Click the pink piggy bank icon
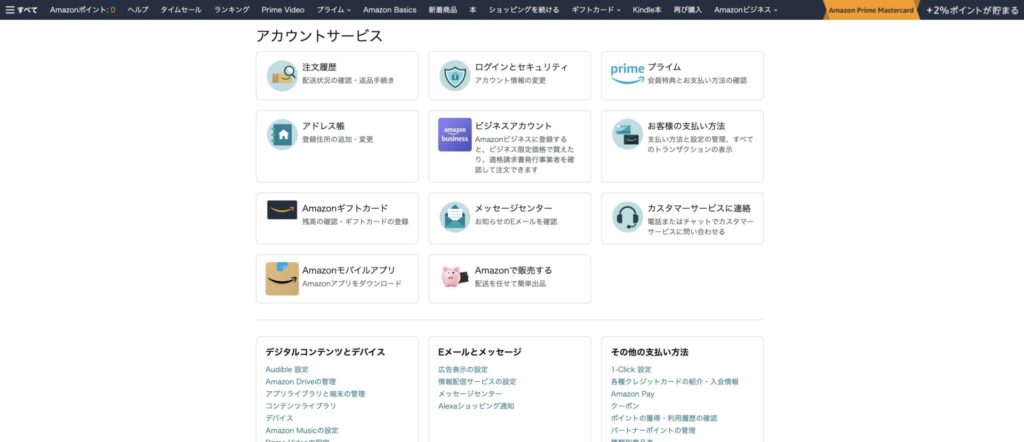This screenshot has width=1024, height=442. click(x=455, y=277)
